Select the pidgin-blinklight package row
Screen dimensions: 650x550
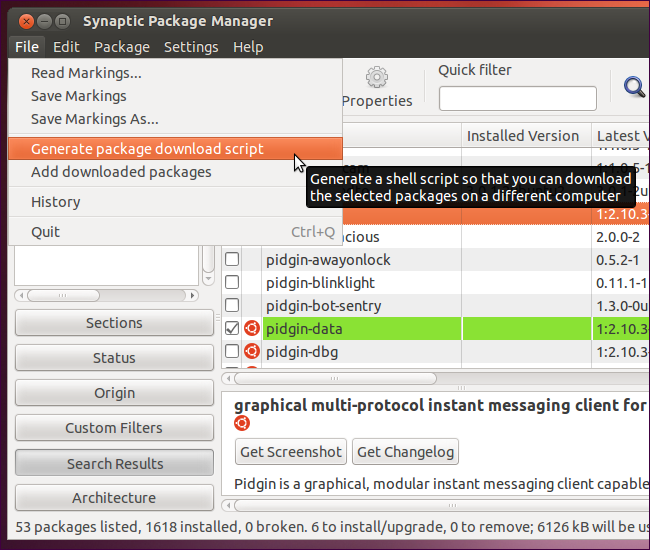[x=435, y=283]
